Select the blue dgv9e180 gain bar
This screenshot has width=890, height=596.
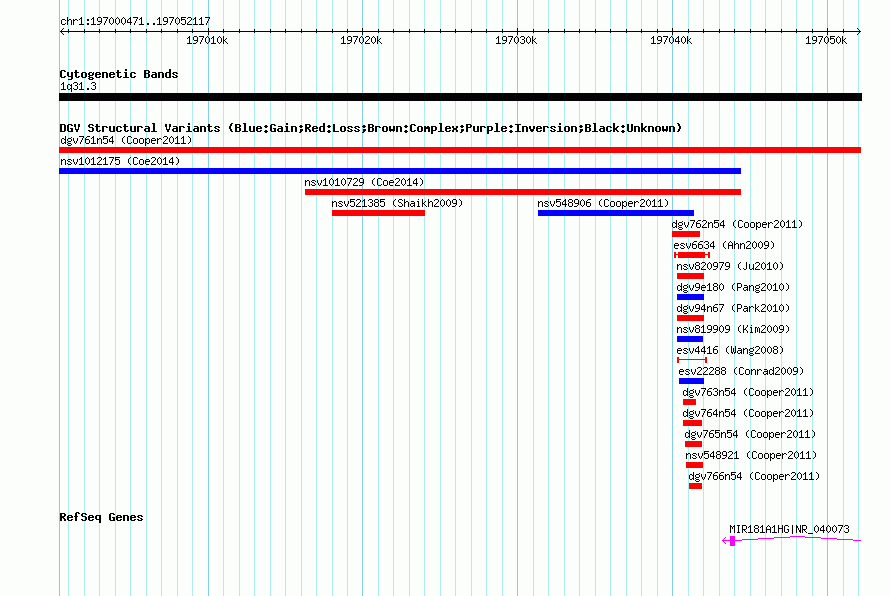point(690,297)
